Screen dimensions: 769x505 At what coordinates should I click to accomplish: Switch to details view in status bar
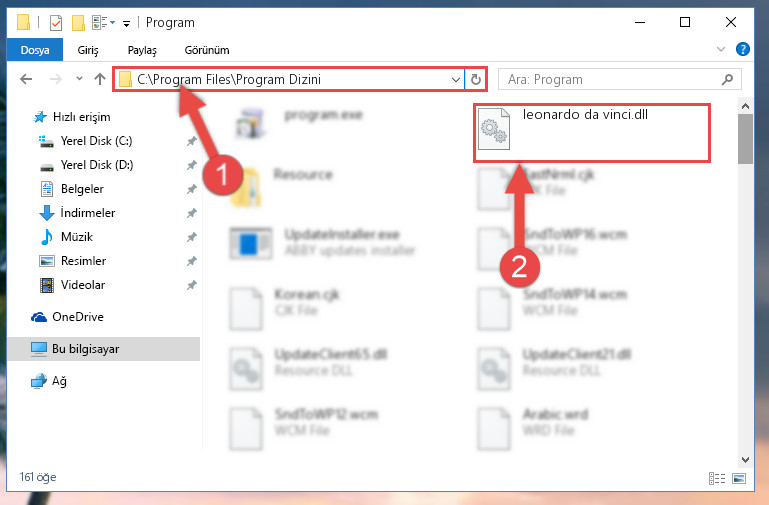[x=717, y=478]
